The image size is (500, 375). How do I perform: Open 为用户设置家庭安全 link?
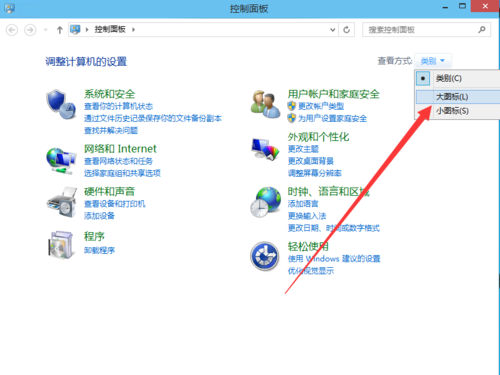[x=332, y=118]
